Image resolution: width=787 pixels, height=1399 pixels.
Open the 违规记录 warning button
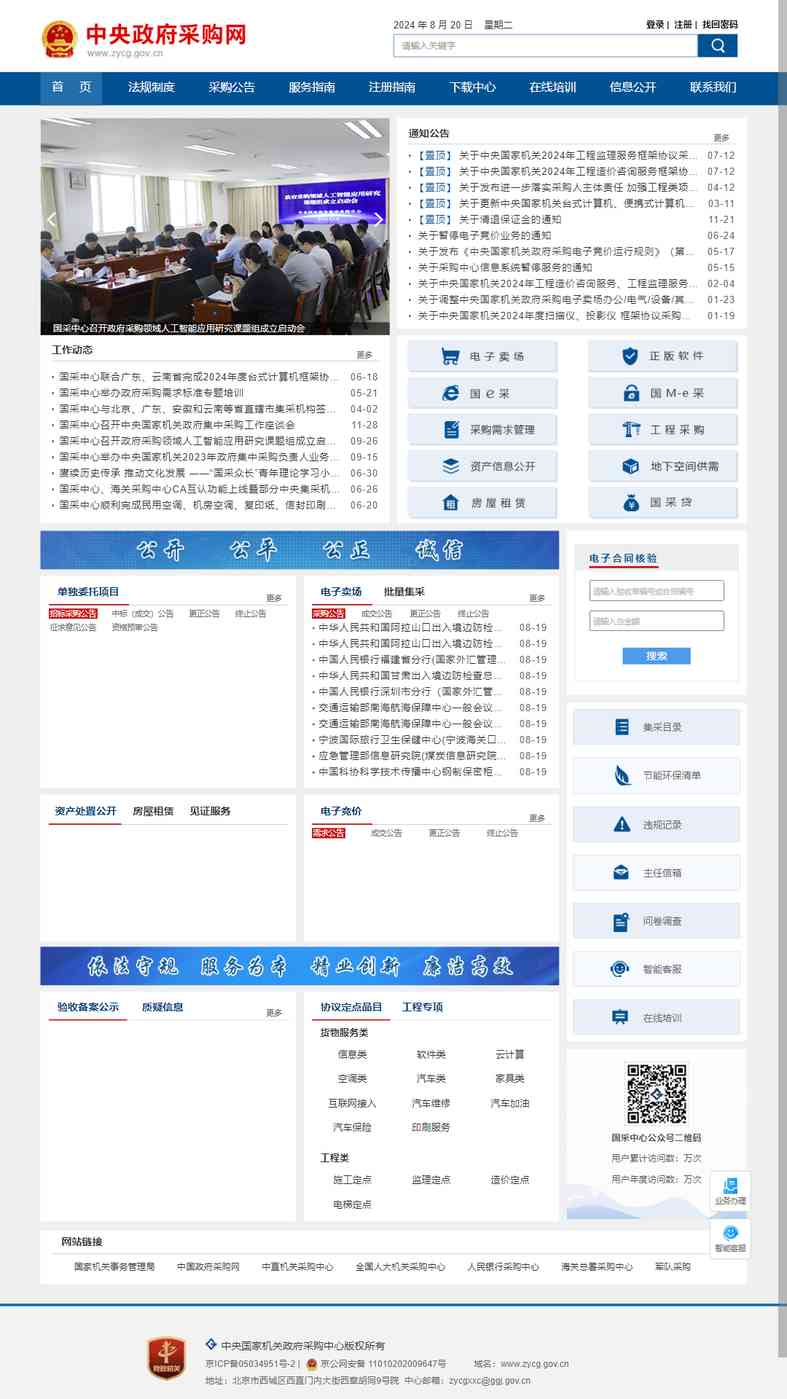coord(656,825)
